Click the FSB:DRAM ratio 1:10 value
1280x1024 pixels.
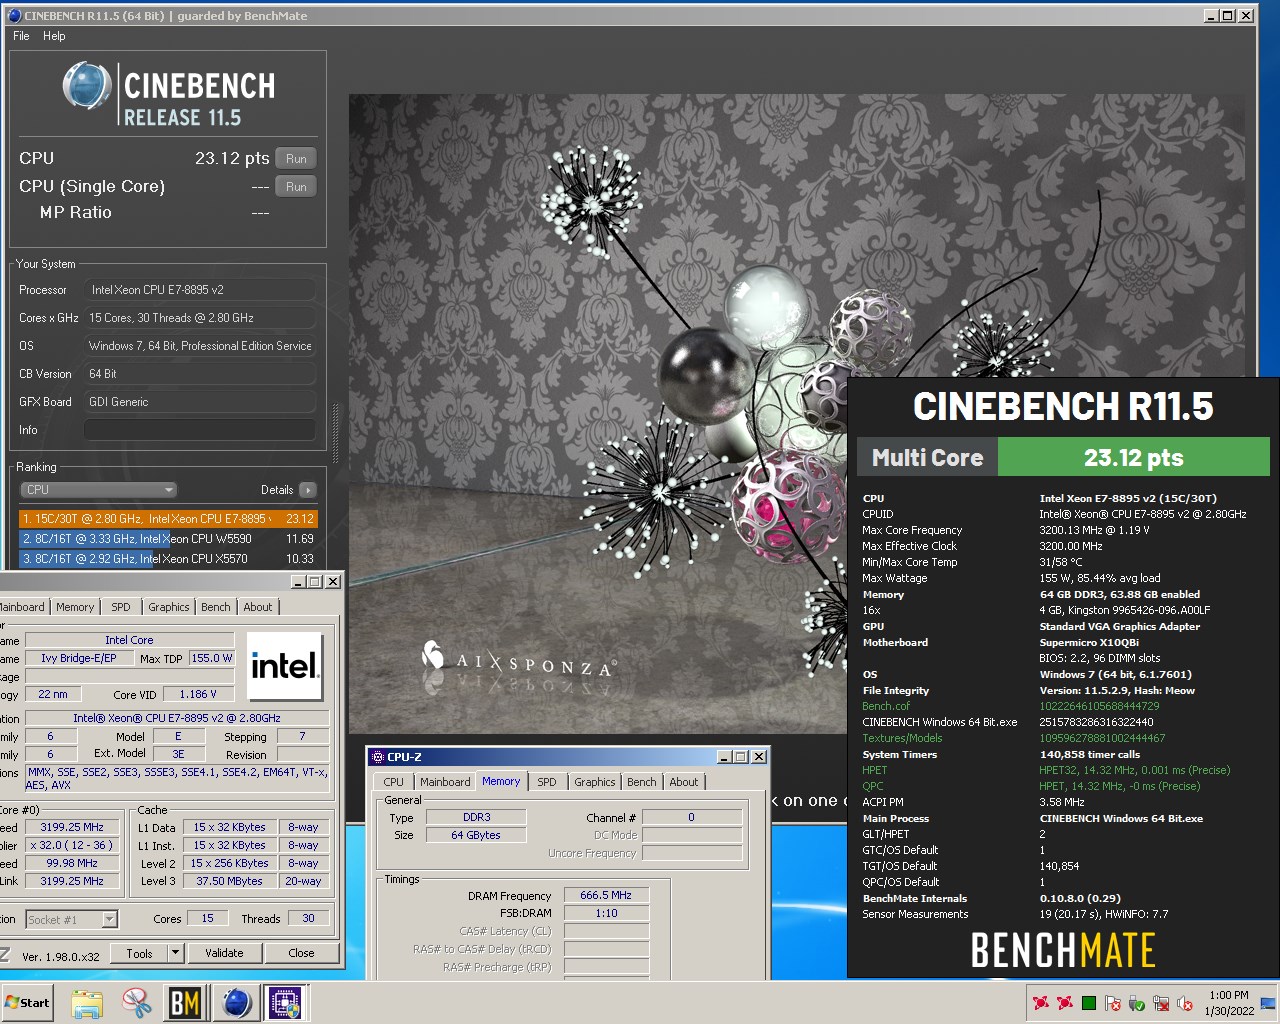(606, 913)
